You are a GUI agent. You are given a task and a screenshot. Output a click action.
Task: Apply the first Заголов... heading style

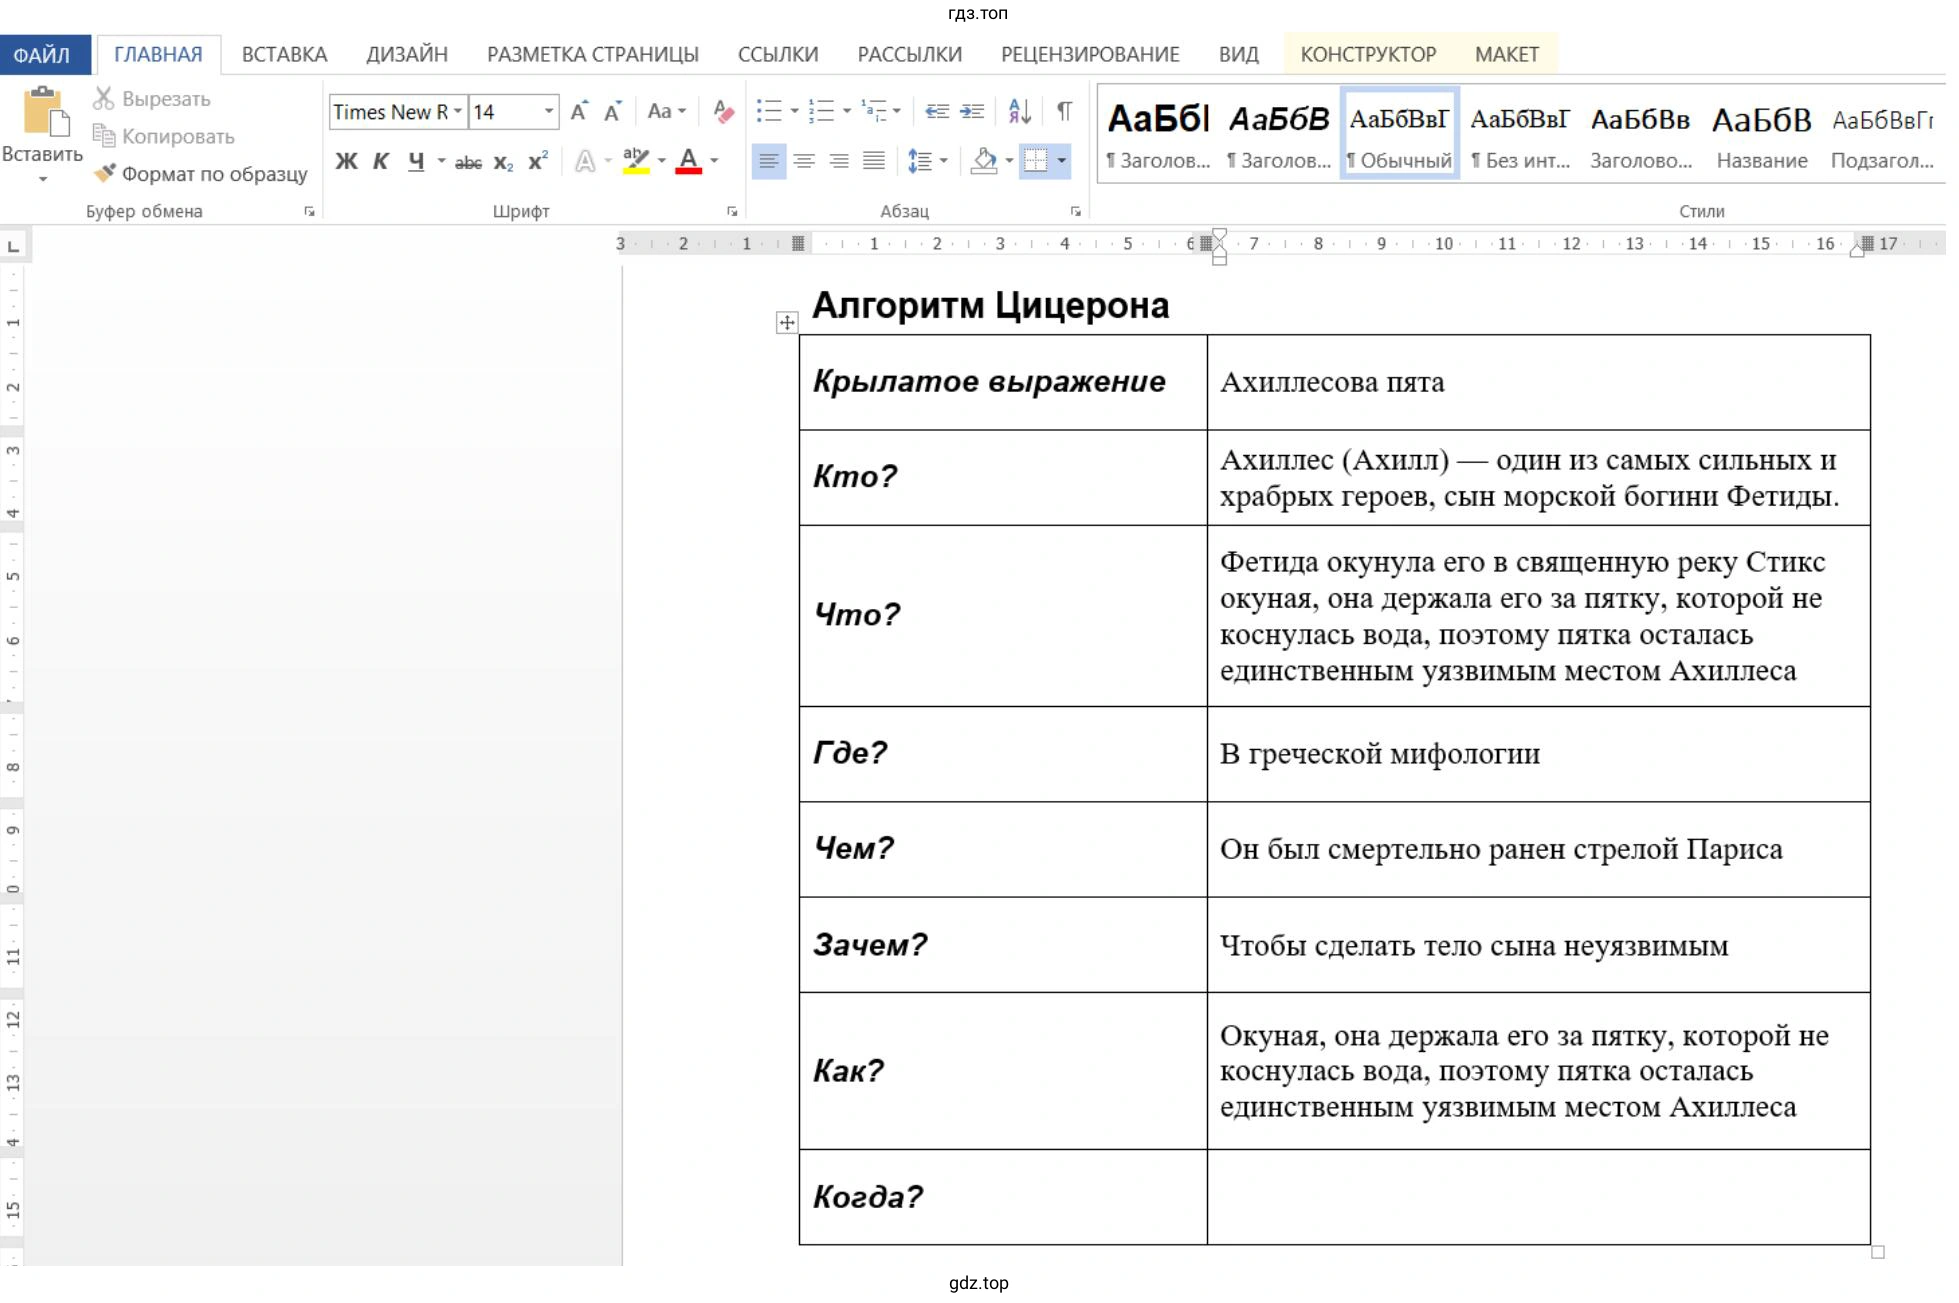coord(1158,134)
